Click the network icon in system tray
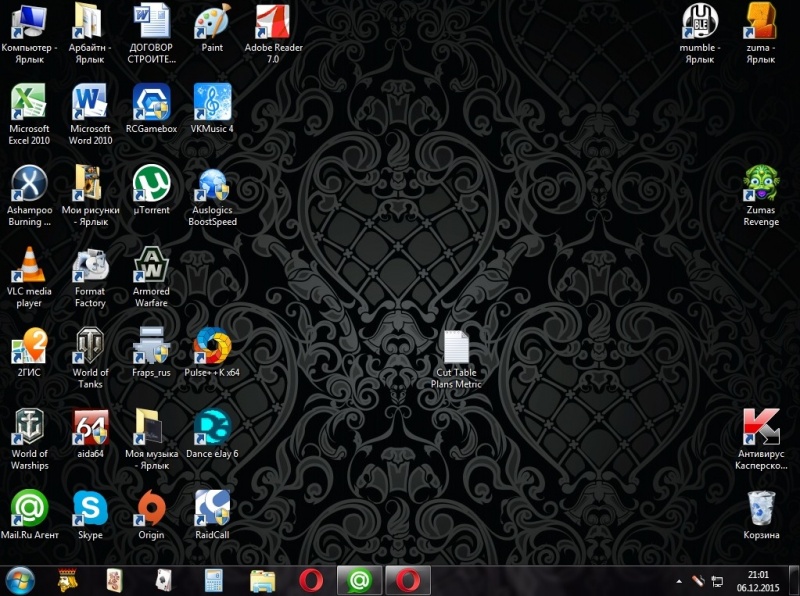The width and height of the screenshot is (800, 596). coord(716,580)
